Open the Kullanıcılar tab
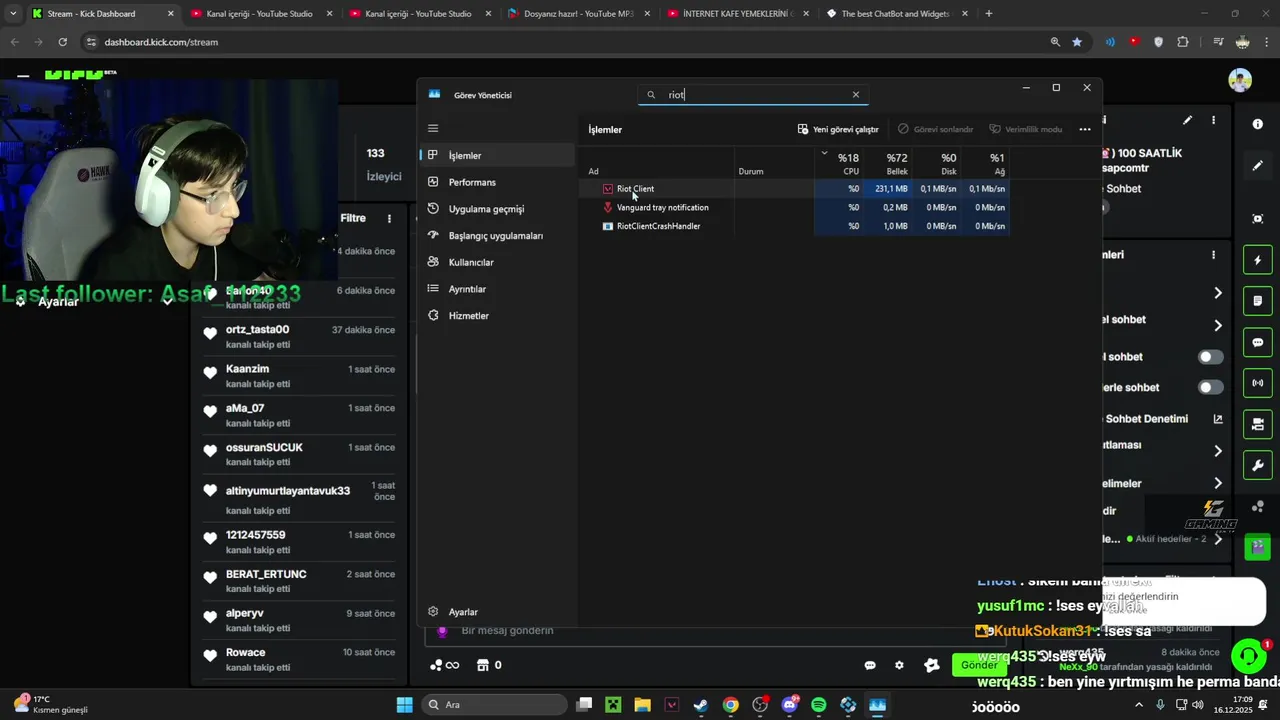 pyautogui.click(x=497, y=262)
